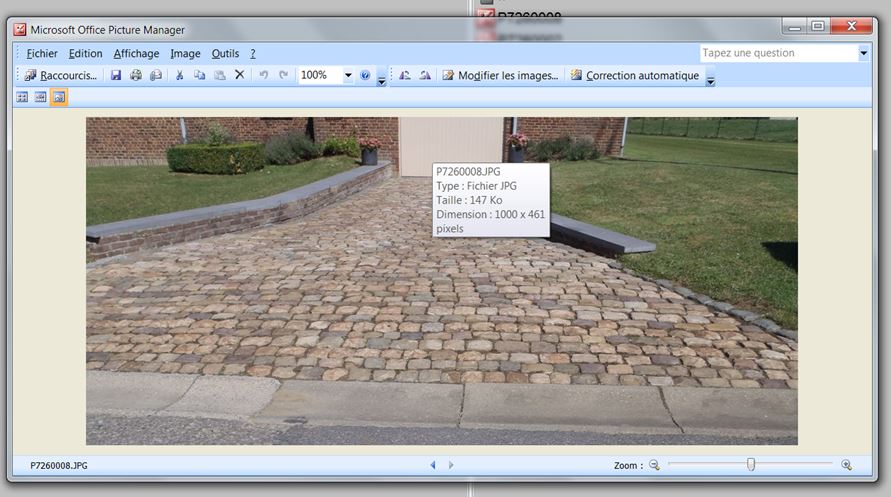This screenshot has width=891, height=497.
Task: Copy using the copy icon
Action: tap(199, 75)
